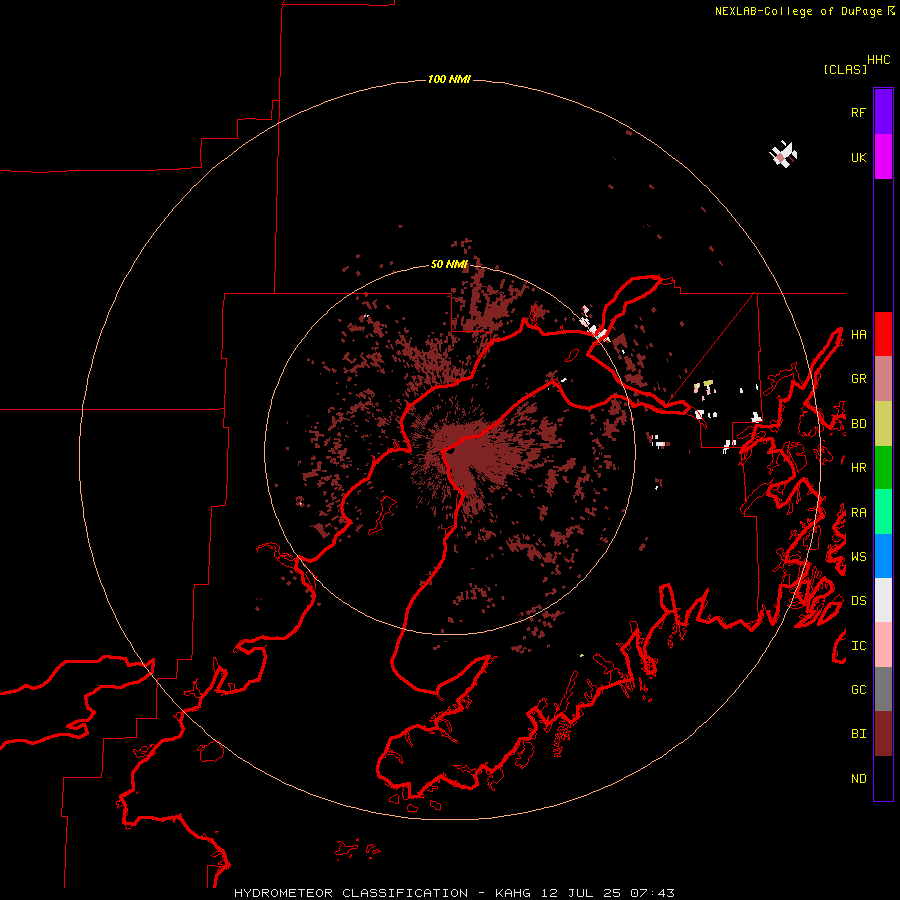
Task: Click the GR legend label
Action: click(858, 379)
